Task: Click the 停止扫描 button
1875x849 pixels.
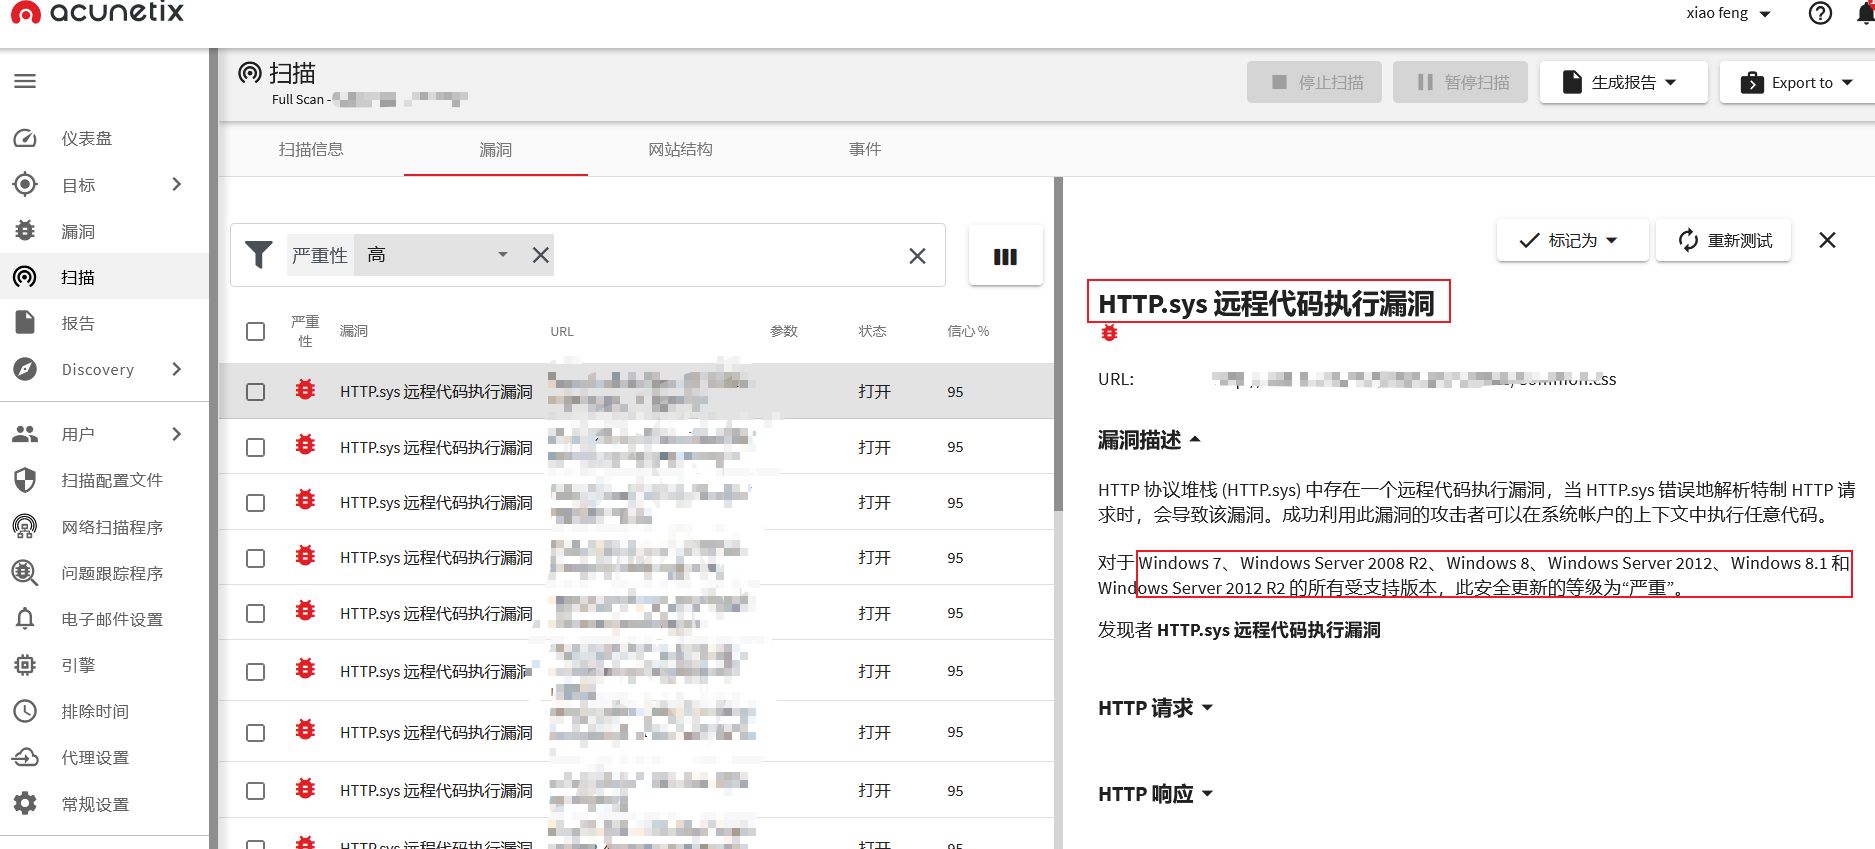Action: [x=1314, y=82]
